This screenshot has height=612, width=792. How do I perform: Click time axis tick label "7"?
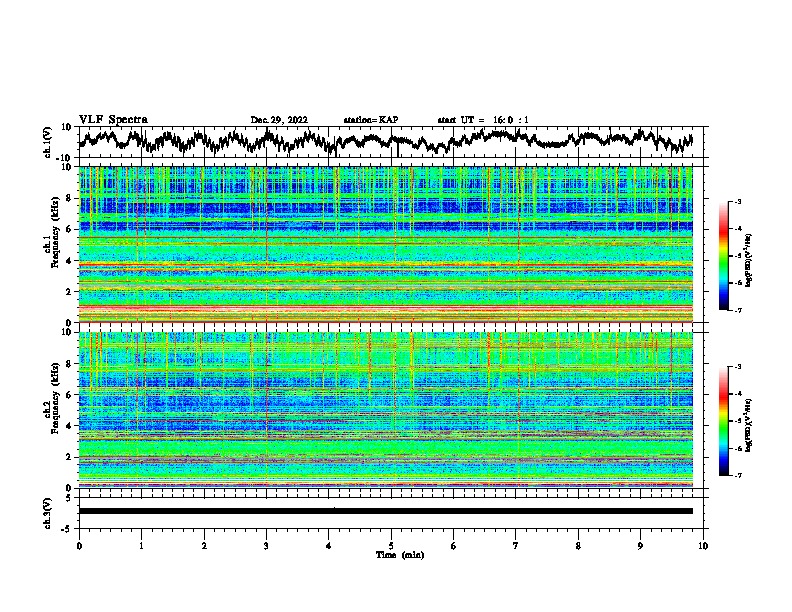point(516,546)
